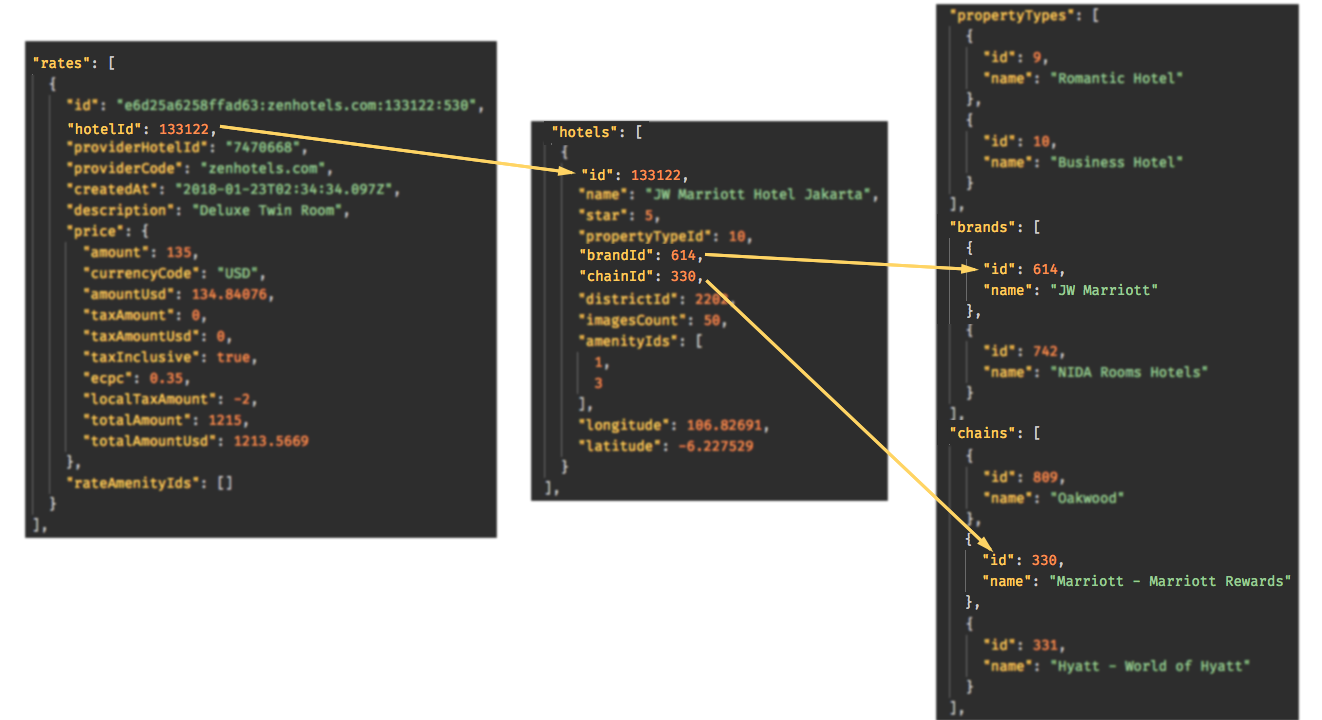Click the "rateAmenityIds" key
The image size is (1322, 720).
[130, 483]
